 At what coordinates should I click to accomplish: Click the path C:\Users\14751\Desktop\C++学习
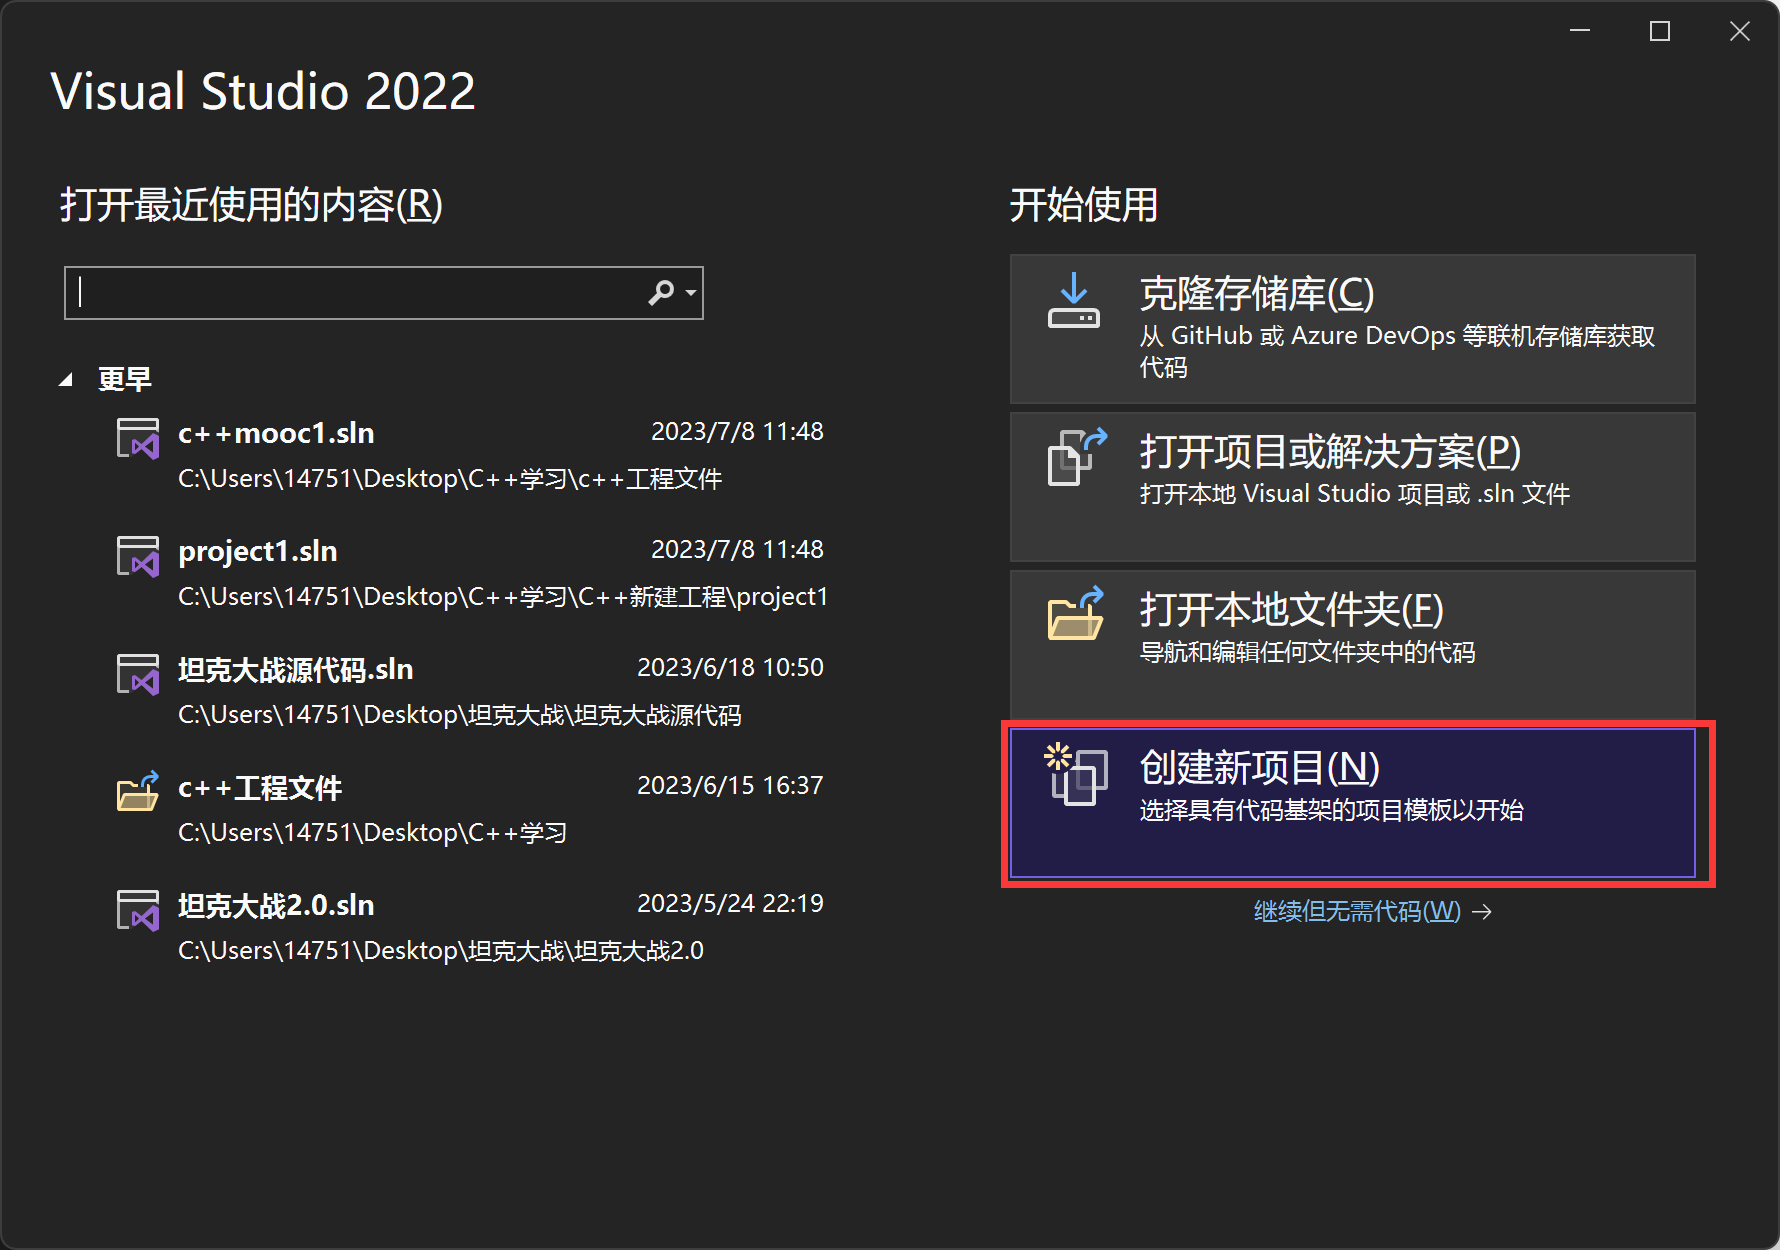point(373,833)
